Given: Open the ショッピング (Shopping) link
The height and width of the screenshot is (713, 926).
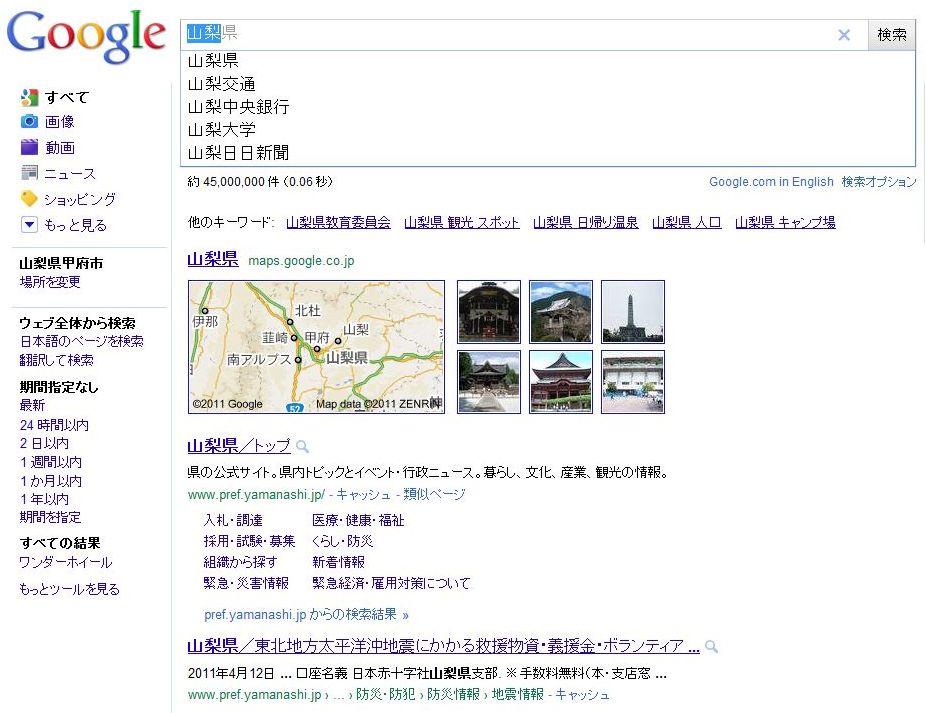Looking at the screenshot, I should point(80,199).
